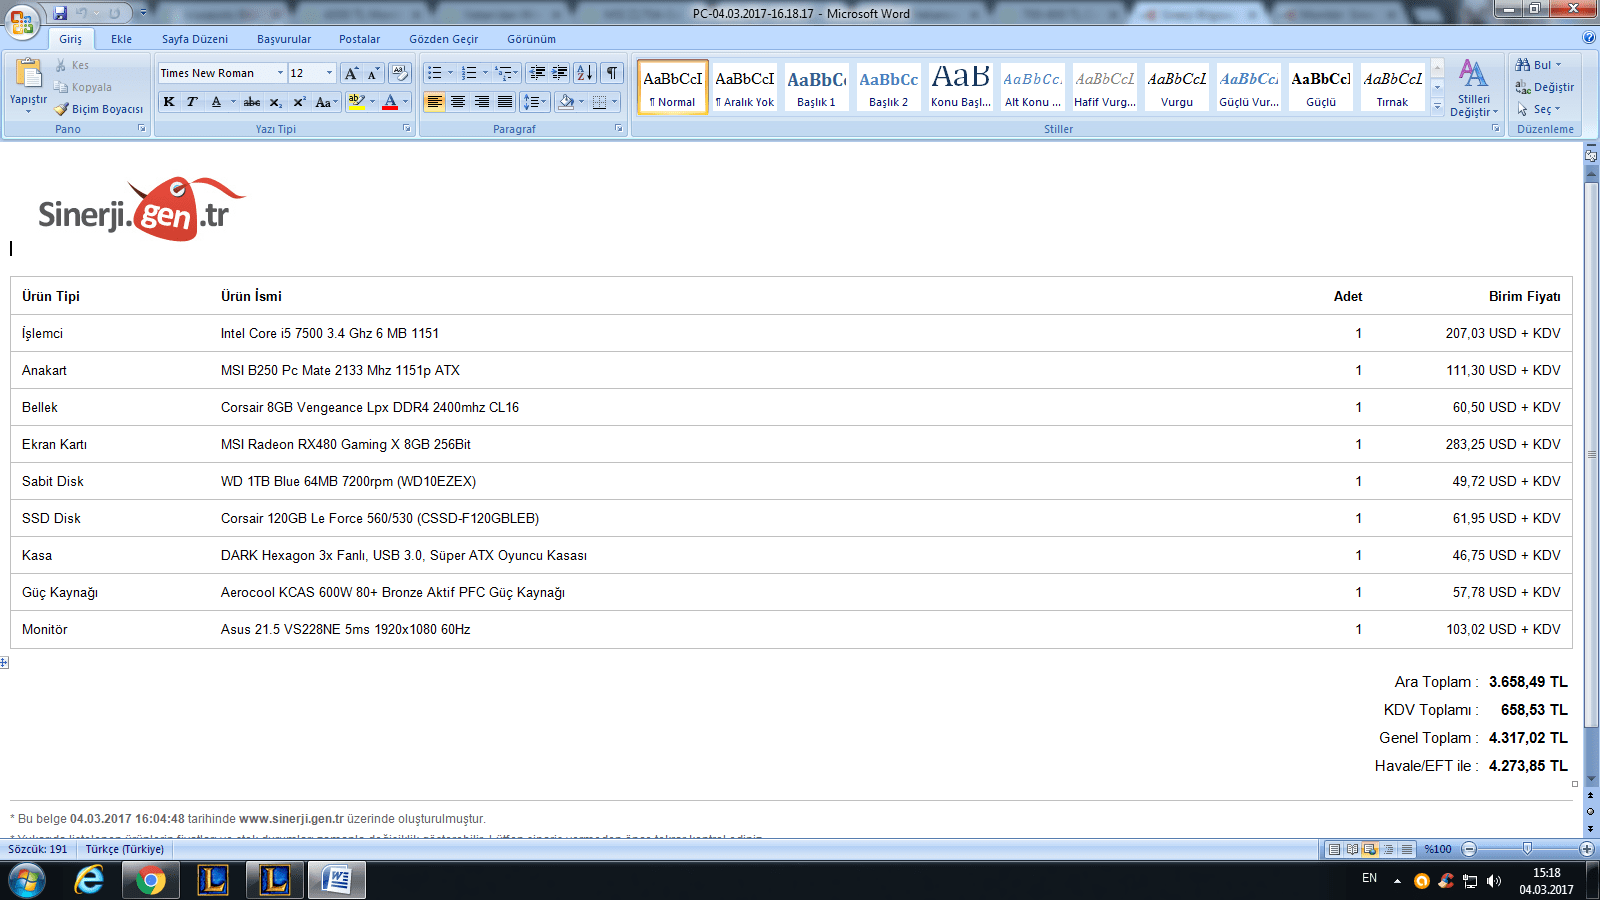Switch to the Ekle ribbon tab
The image size is (1600, 900).
122,39
